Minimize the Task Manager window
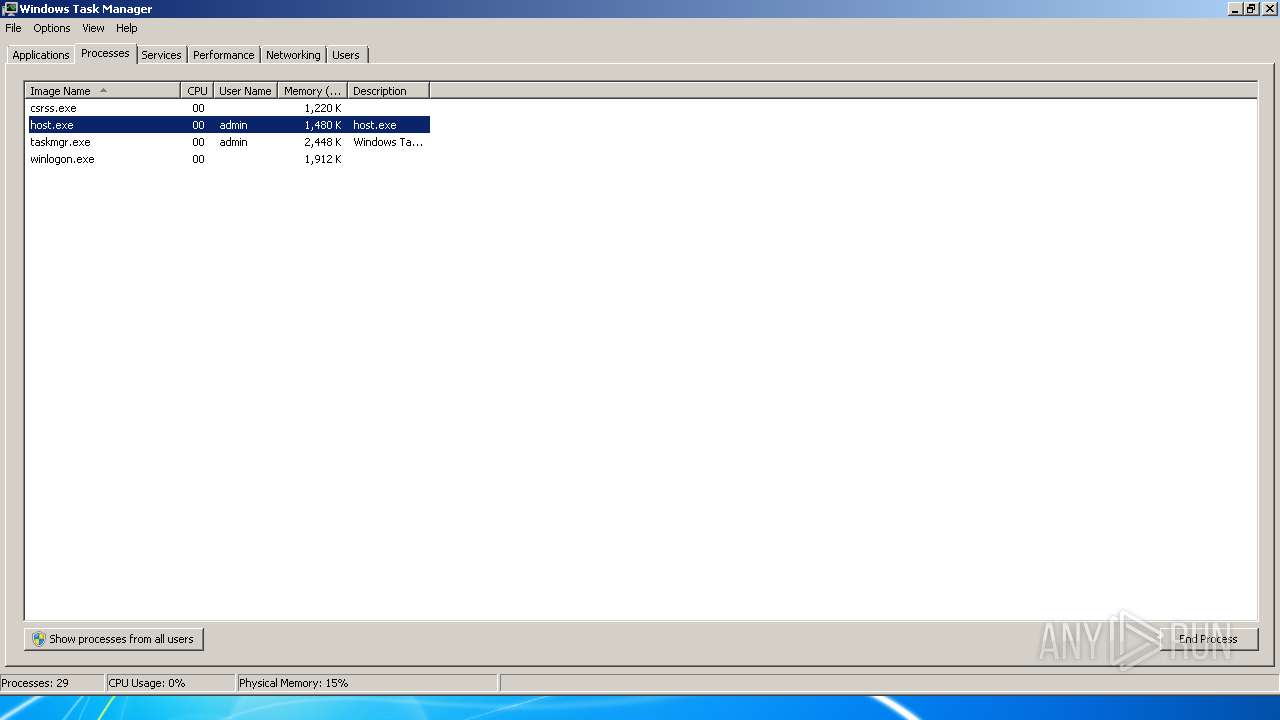Image resolution: width=1280 pixels, height=720 pixels. pyautogui.click(x=1235, y=8)
